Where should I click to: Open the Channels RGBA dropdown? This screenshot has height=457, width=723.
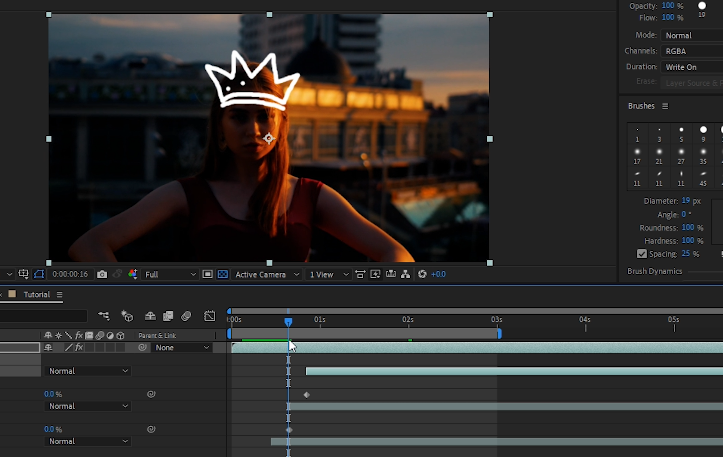pos(692,51)
